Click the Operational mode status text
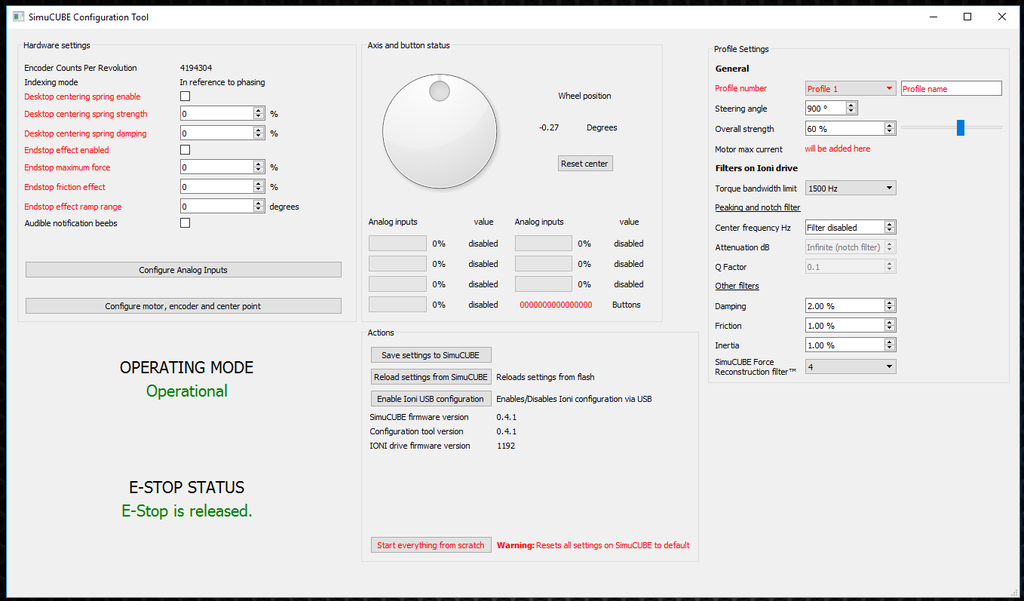The width and height of the screenshot is (1024, 601). [x=187, y=391]
